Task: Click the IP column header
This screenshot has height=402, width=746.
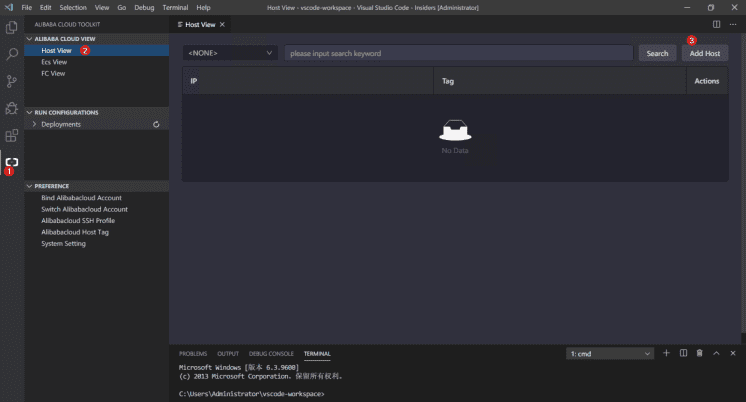Action: pos(308,81)
